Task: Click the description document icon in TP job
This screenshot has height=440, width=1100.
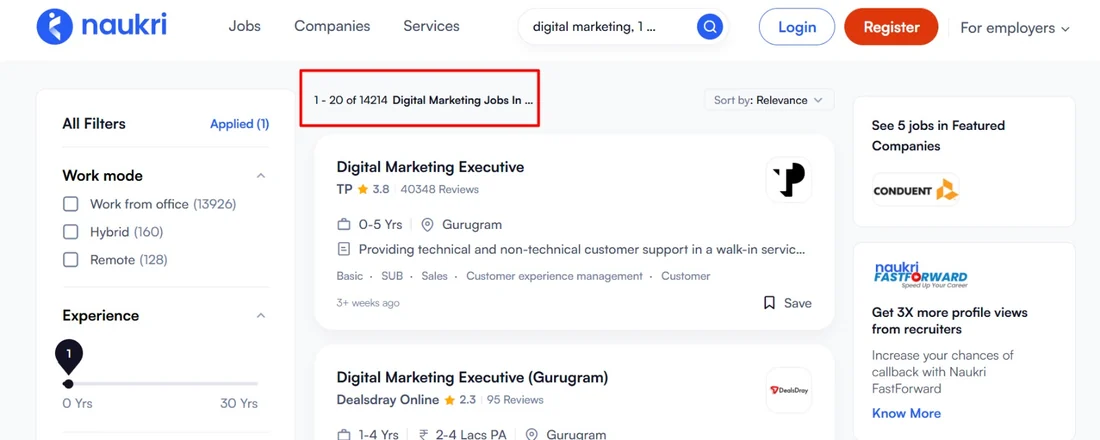Action: (344, 249)
